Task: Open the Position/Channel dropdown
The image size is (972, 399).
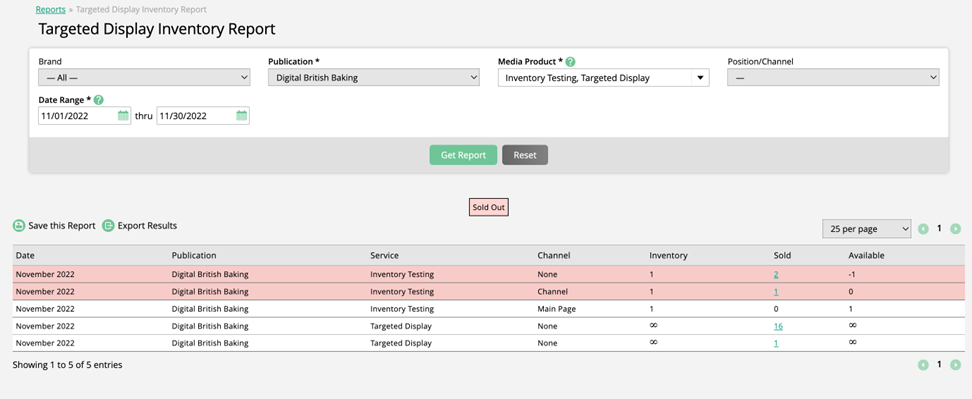Action: [833, 77]
